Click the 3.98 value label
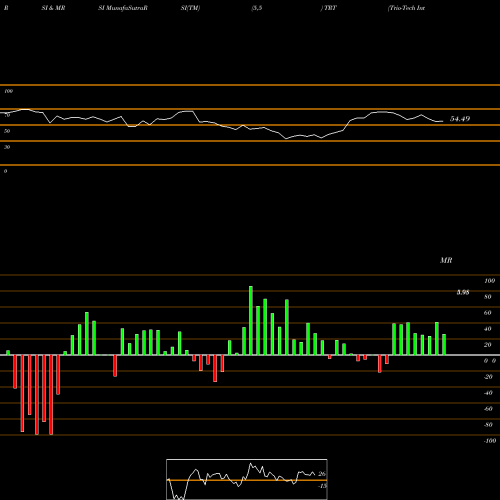The image size is (500, 500). click(x=463, y=292)
